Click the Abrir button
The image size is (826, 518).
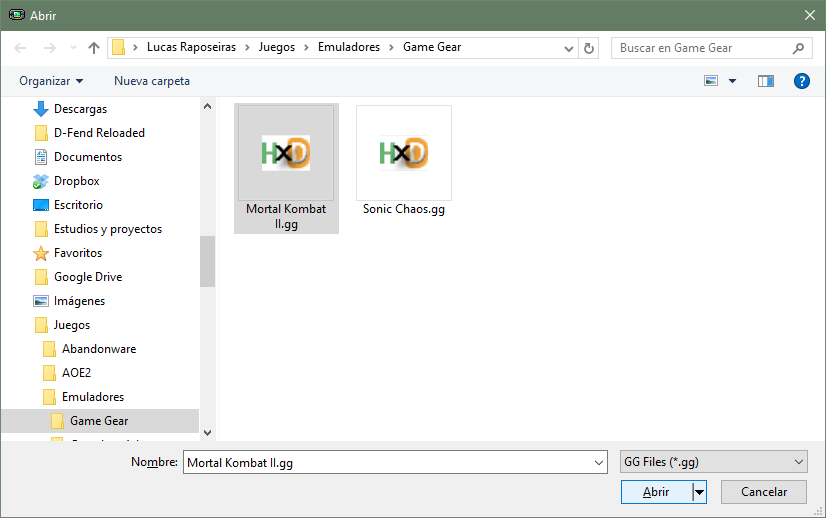click(656, 492)
